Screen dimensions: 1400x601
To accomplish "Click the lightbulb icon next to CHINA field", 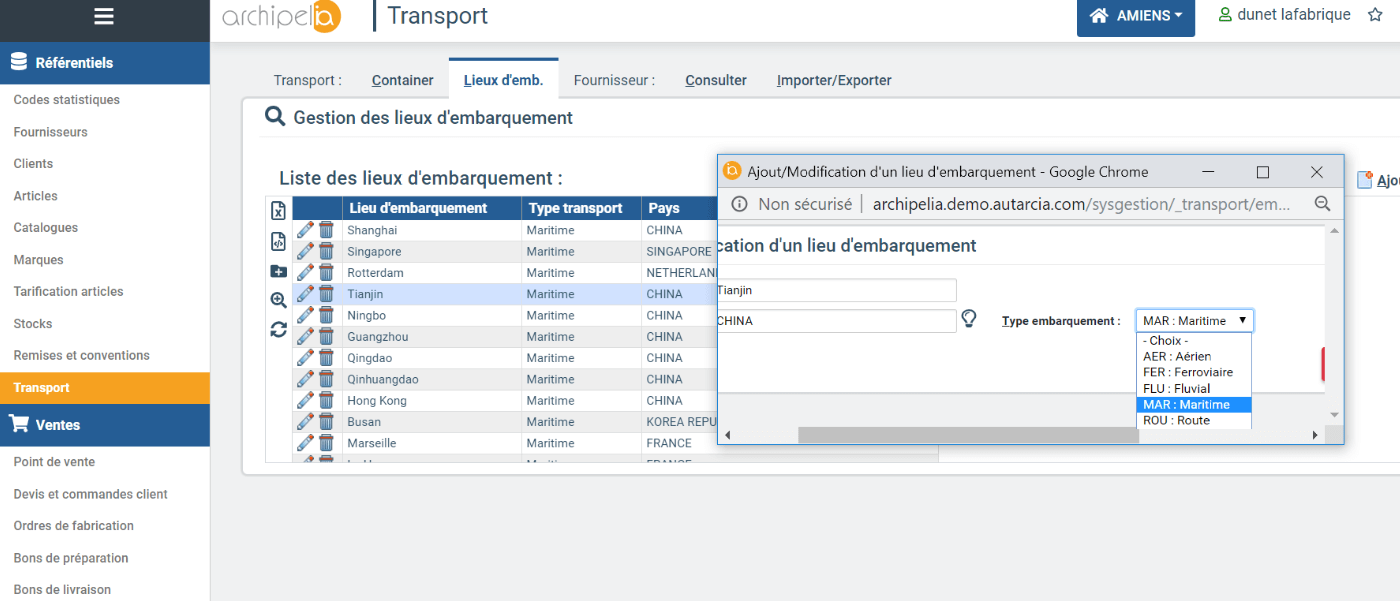I will 968,319.
